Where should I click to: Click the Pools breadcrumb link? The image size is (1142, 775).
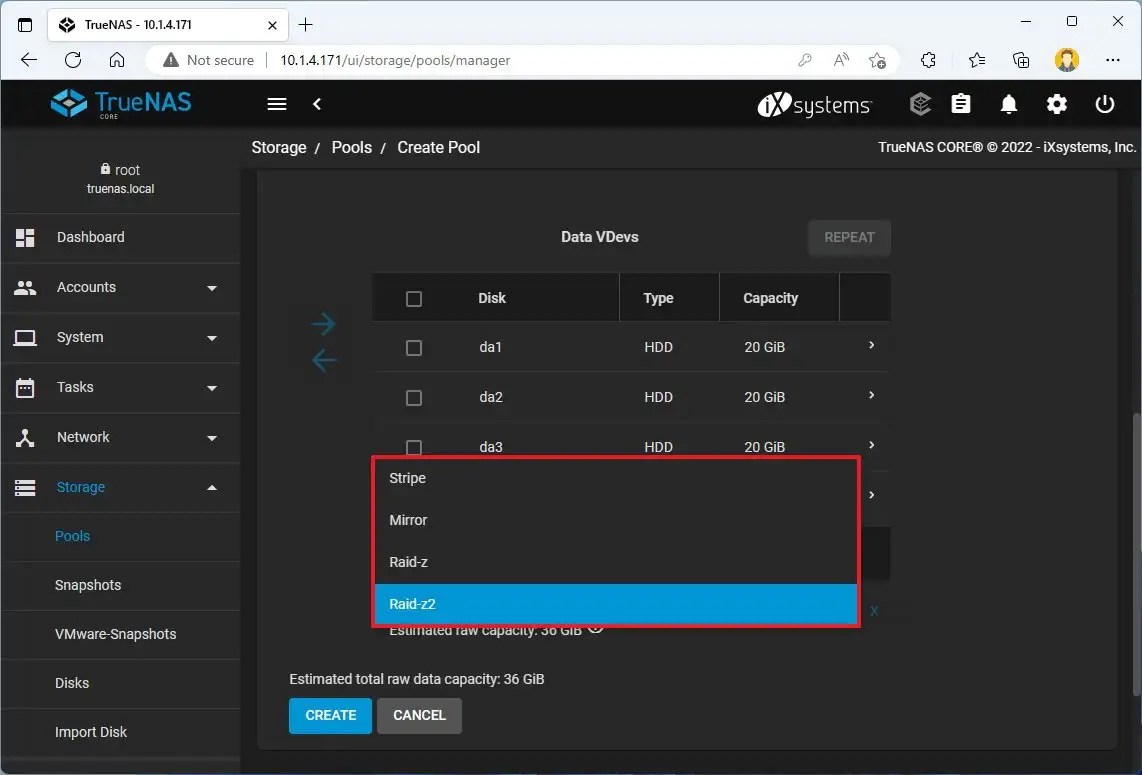351,147
